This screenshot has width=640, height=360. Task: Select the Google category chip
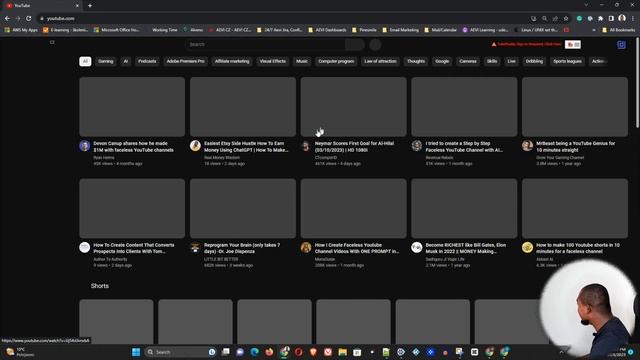[442, 61]
